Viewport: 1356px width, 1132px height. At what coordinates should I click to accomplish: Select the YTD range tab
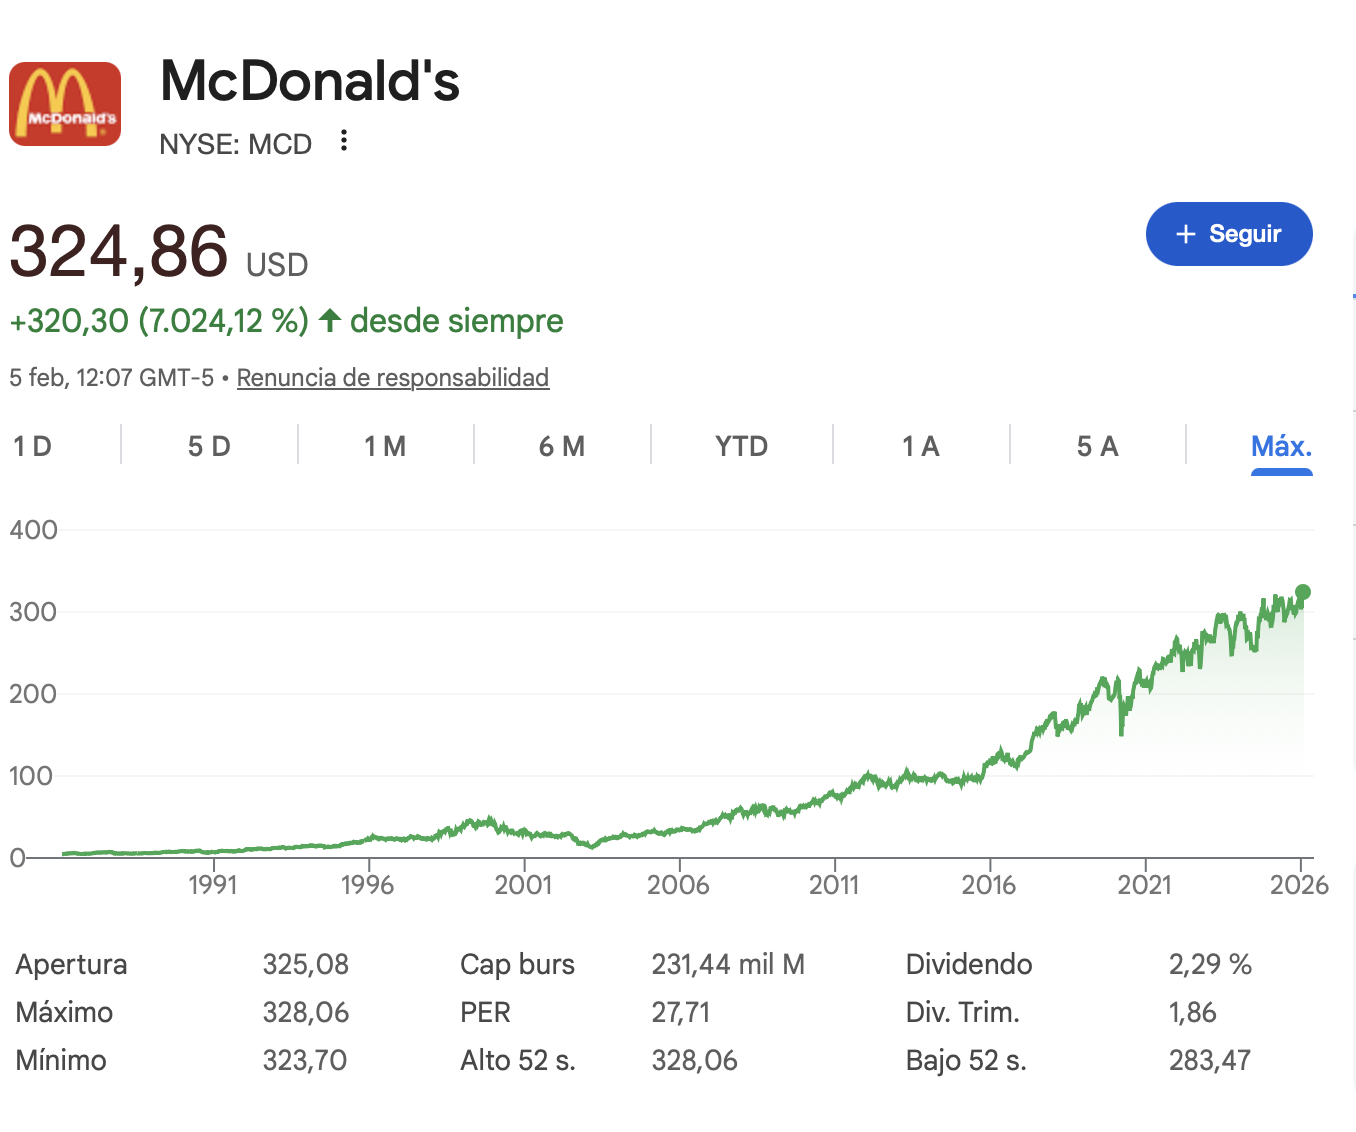pyautogui.click(x=741, y=446)
